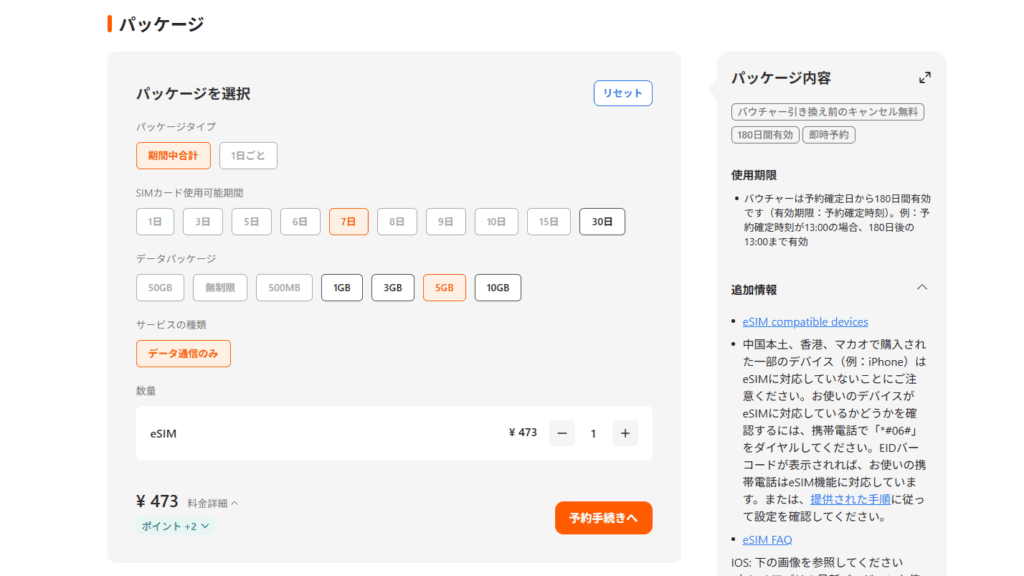Proceed with 予約手続きへ button
Image resolution: width=1024 pixels, height=576 pixels.
[603, 518]
